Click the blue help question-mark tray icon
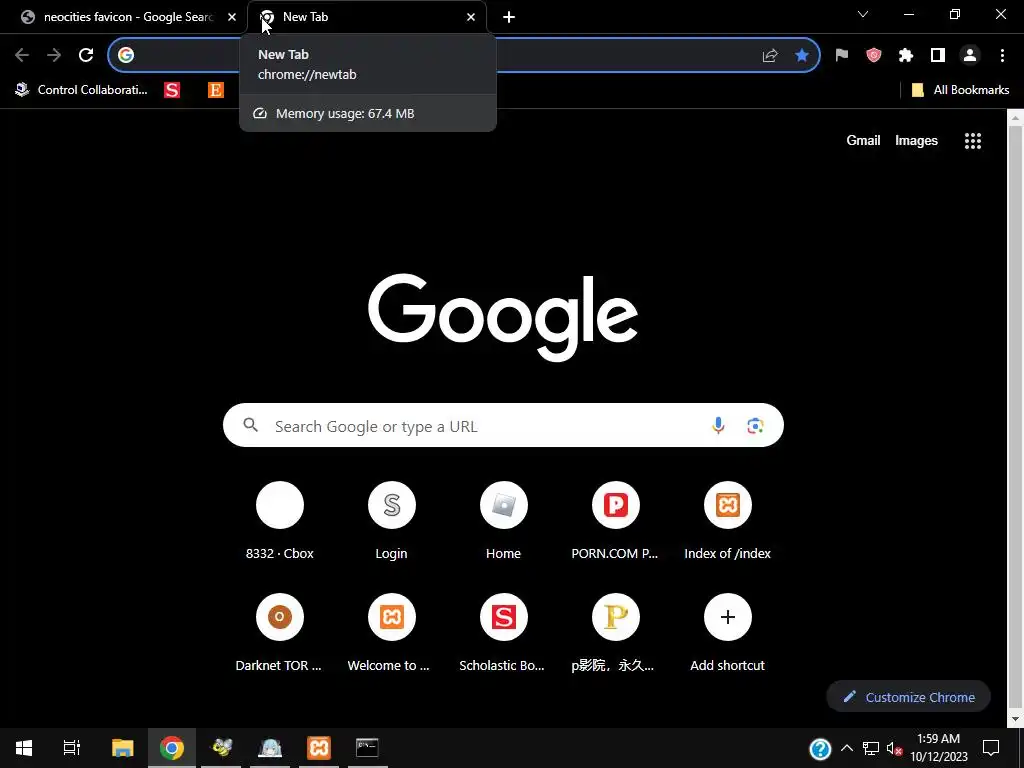1024x768 pixels. click(820, 748)
